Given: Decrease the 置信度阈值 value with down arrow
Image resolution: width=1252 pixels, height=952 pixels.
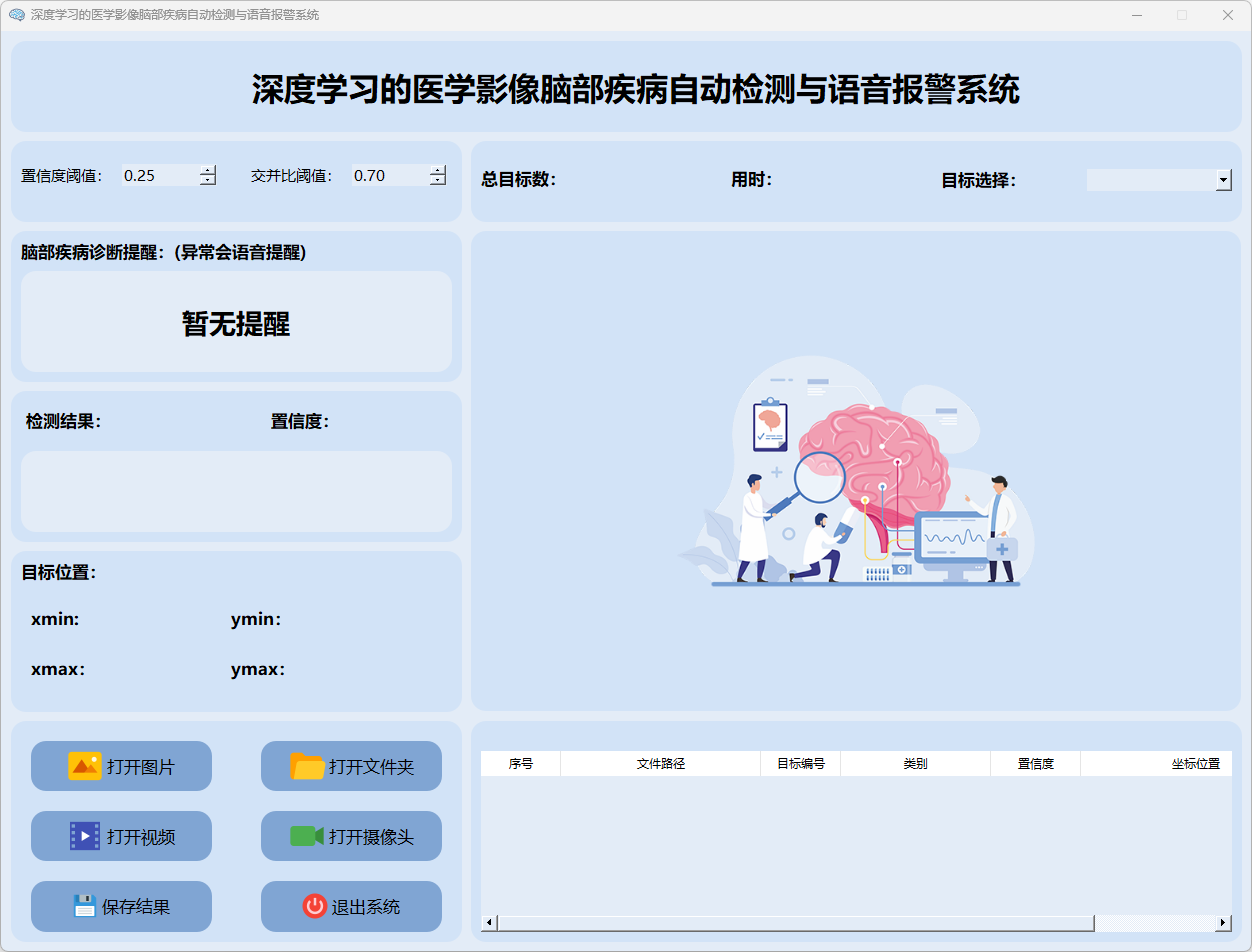Looking at the screenshot, I should click(x=208, y=181).
